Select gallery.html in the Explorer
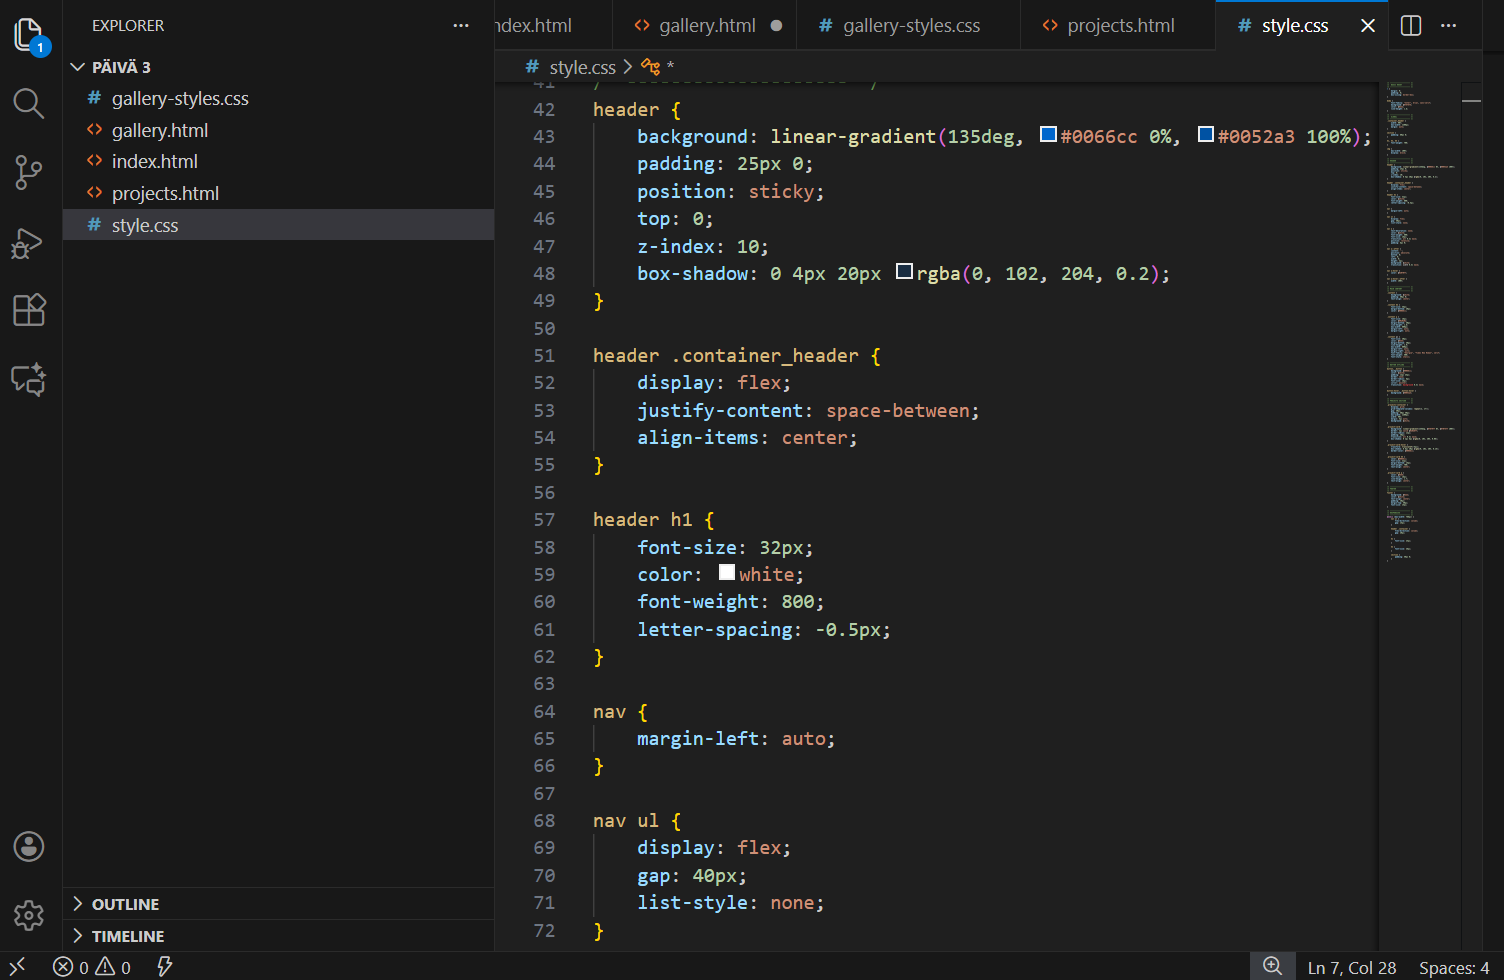The height and width of the screenshot is (980, 1504). [x=157, y=129]
